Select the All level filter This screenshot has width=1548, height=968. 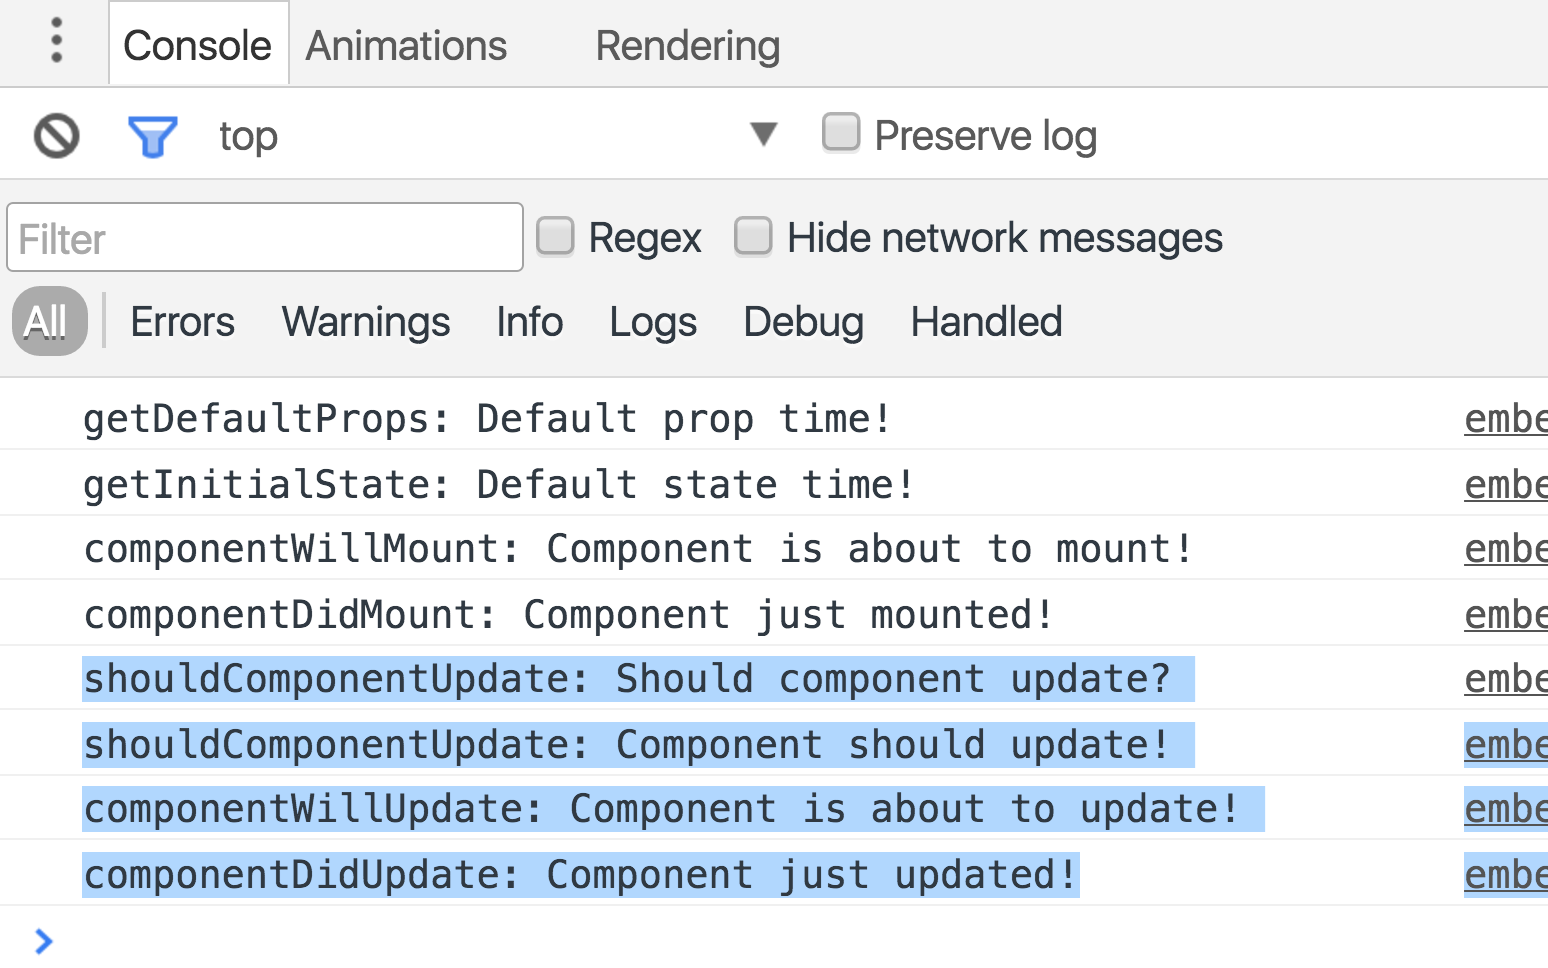(46, 322)
